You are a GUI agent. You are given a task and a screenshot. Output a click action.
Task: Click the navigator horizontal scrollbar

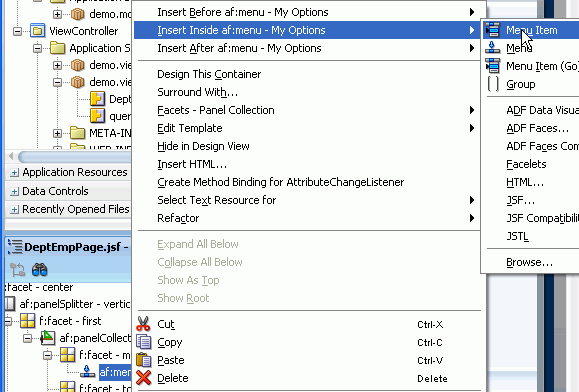pos(74,157)
